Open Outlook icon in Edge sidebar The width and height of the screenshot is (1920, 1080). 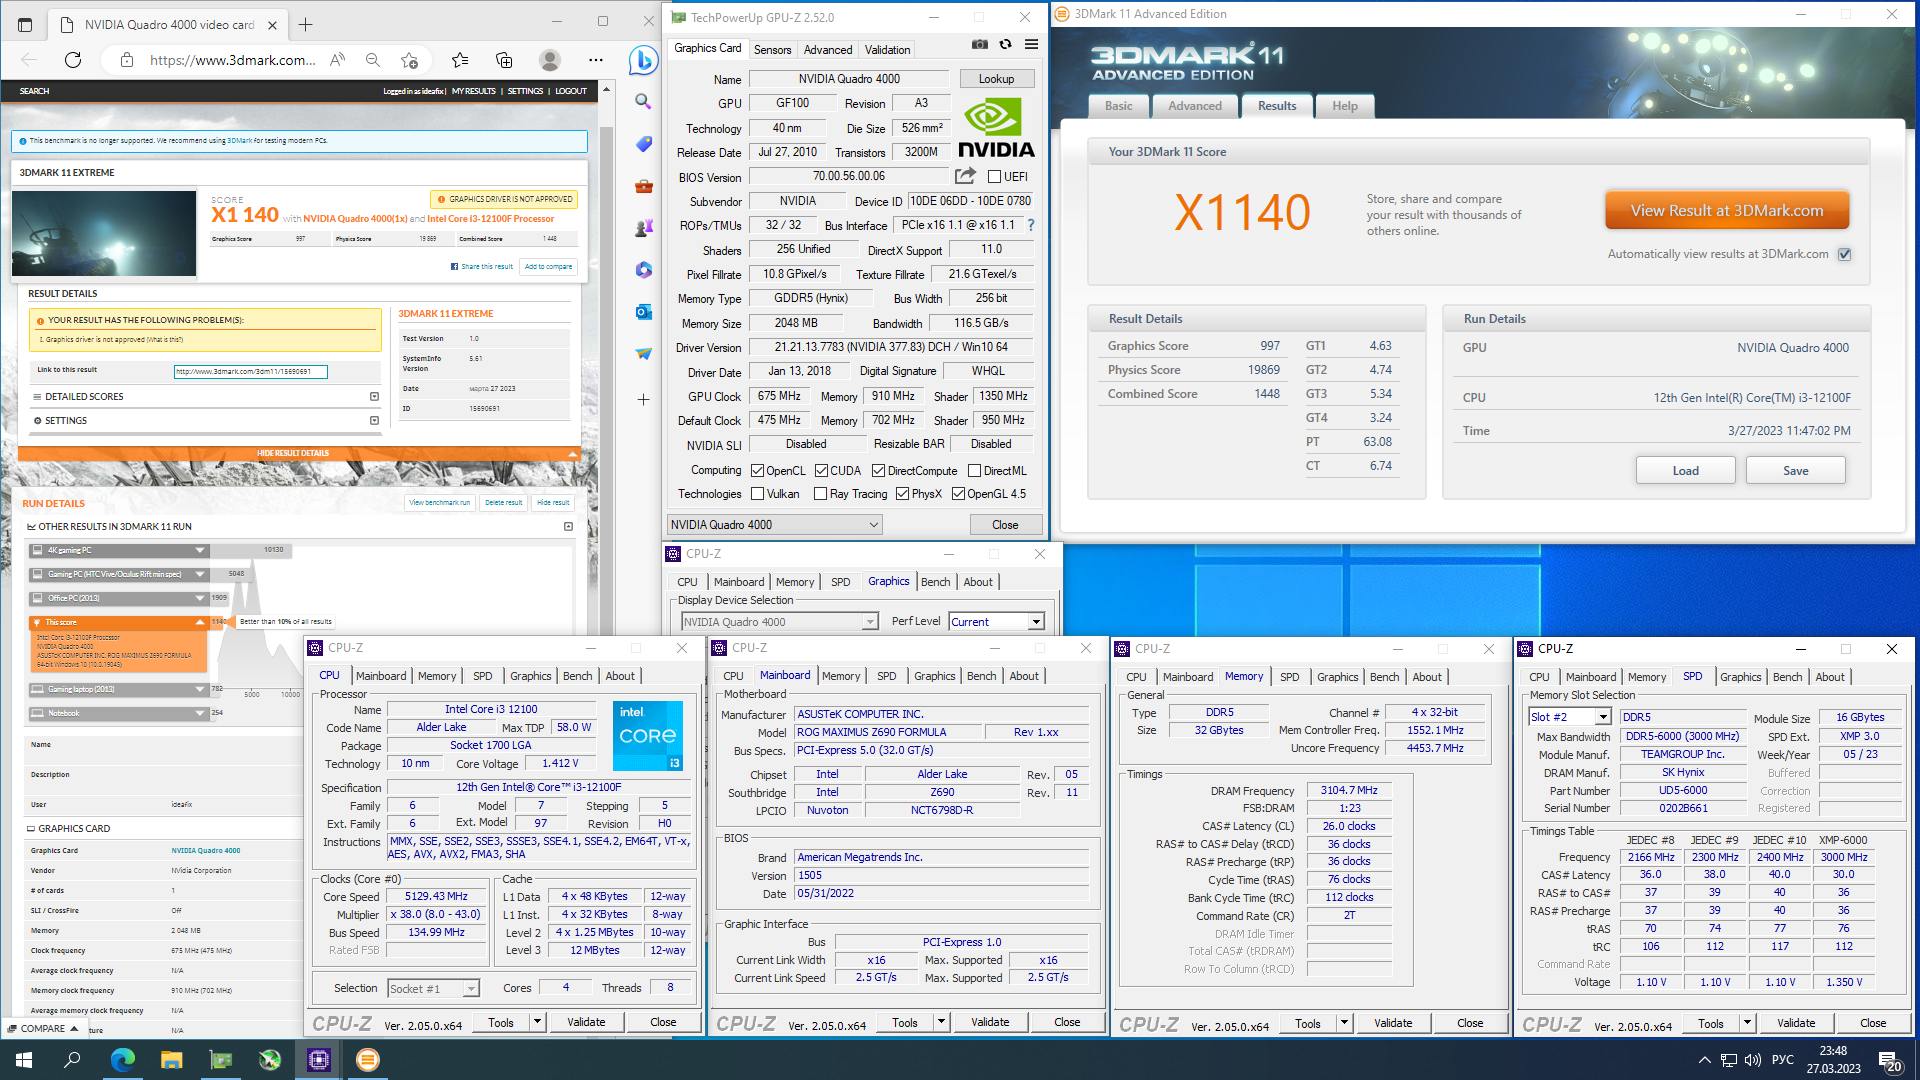tap(643, 312)
